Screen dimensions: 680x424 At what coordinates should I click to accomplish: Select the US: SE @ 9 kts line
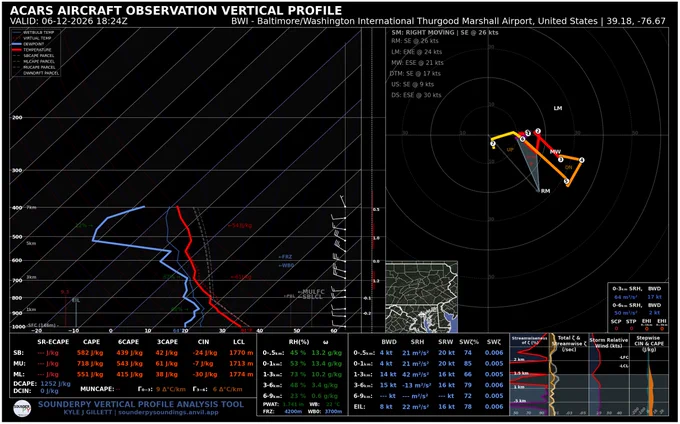(x=412, y=84)
